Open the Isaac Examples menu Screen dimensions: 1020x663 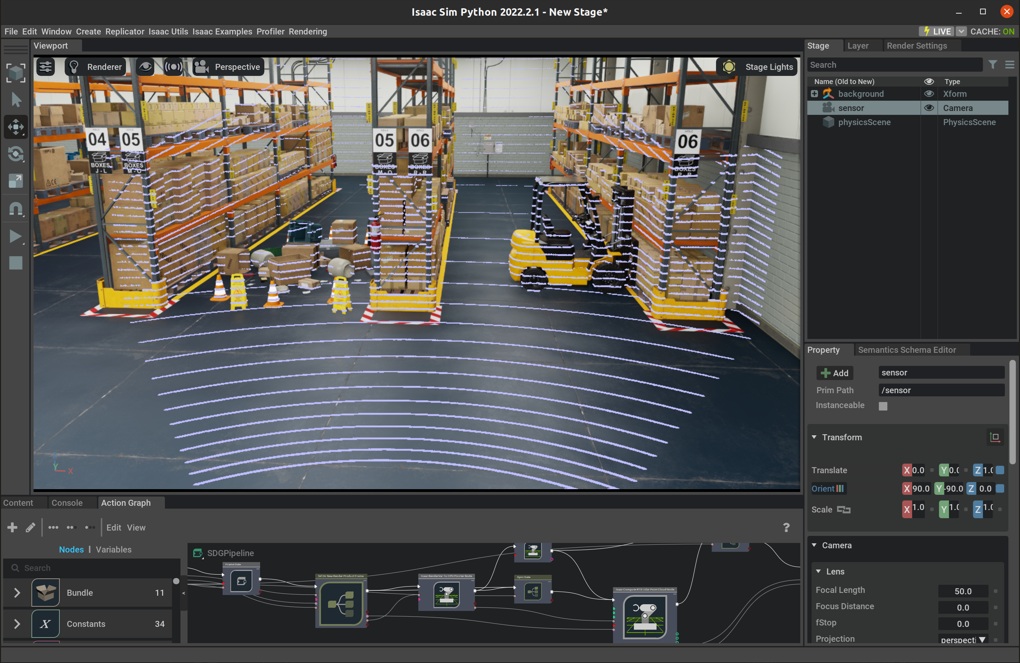tap(222, 31)
